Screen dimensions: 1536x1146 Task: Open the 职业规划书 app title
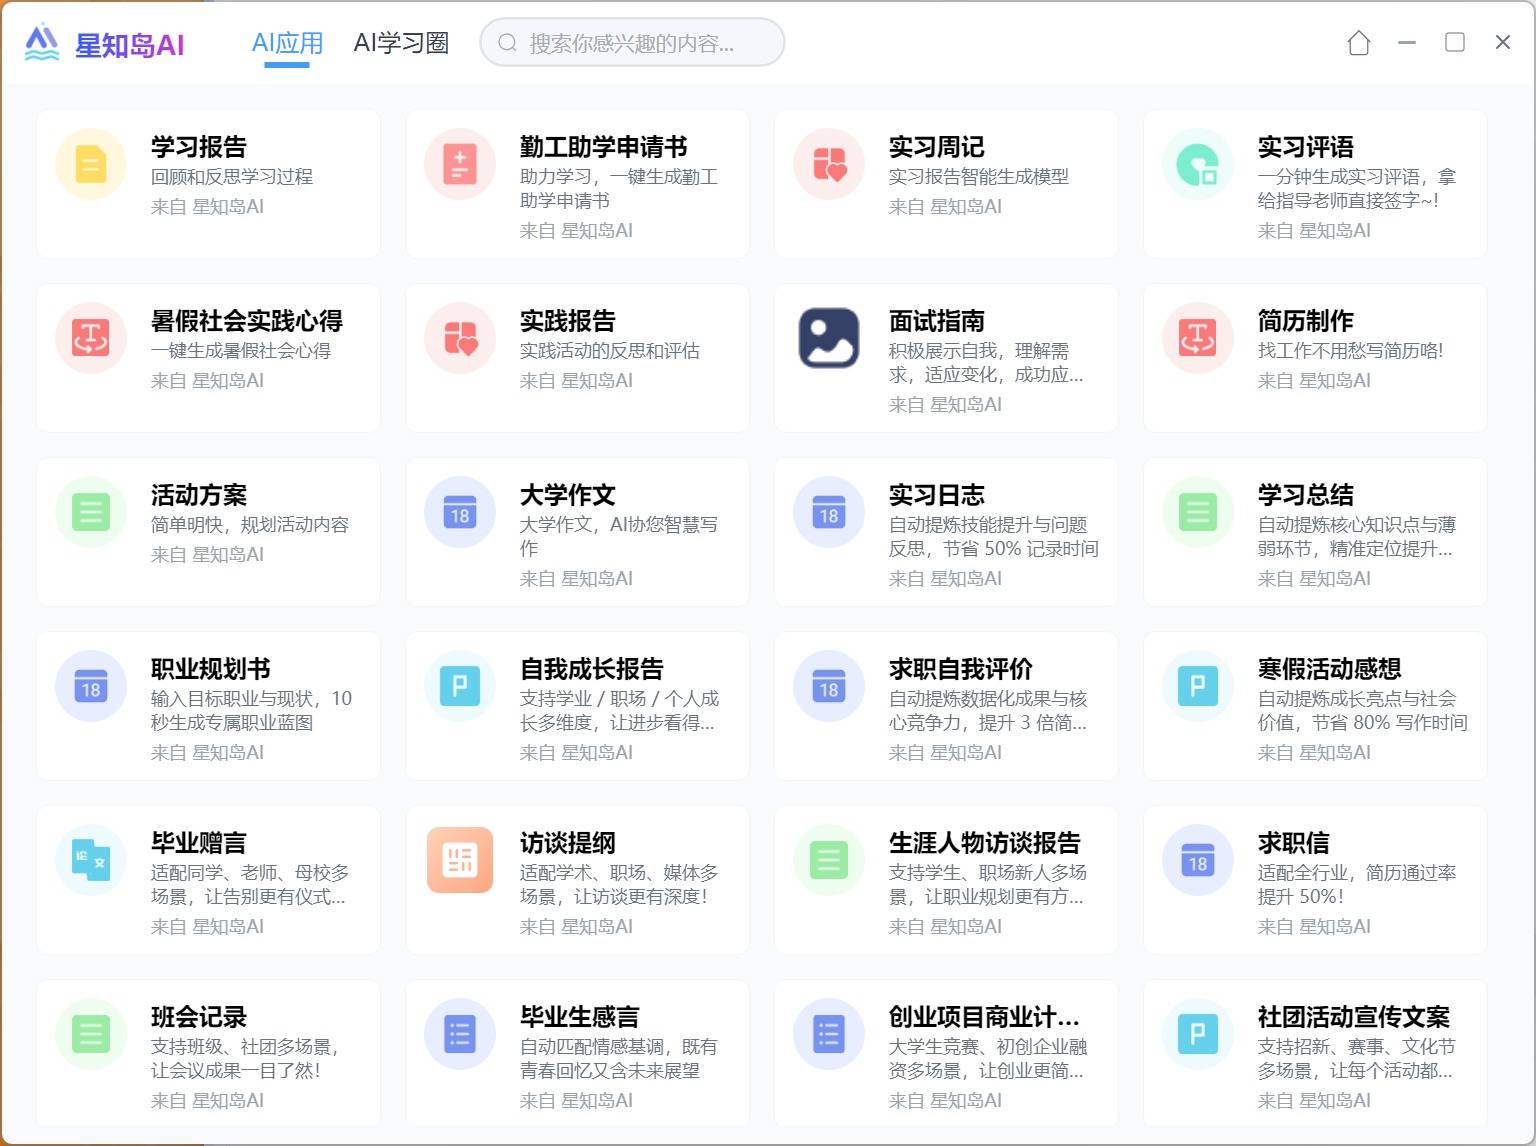click(x=210, y=669)
